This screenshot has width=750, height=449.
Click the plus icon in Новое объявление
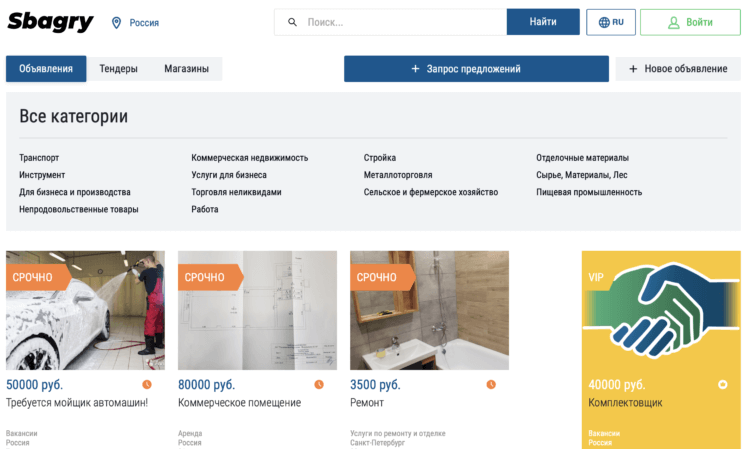point(633,69)
